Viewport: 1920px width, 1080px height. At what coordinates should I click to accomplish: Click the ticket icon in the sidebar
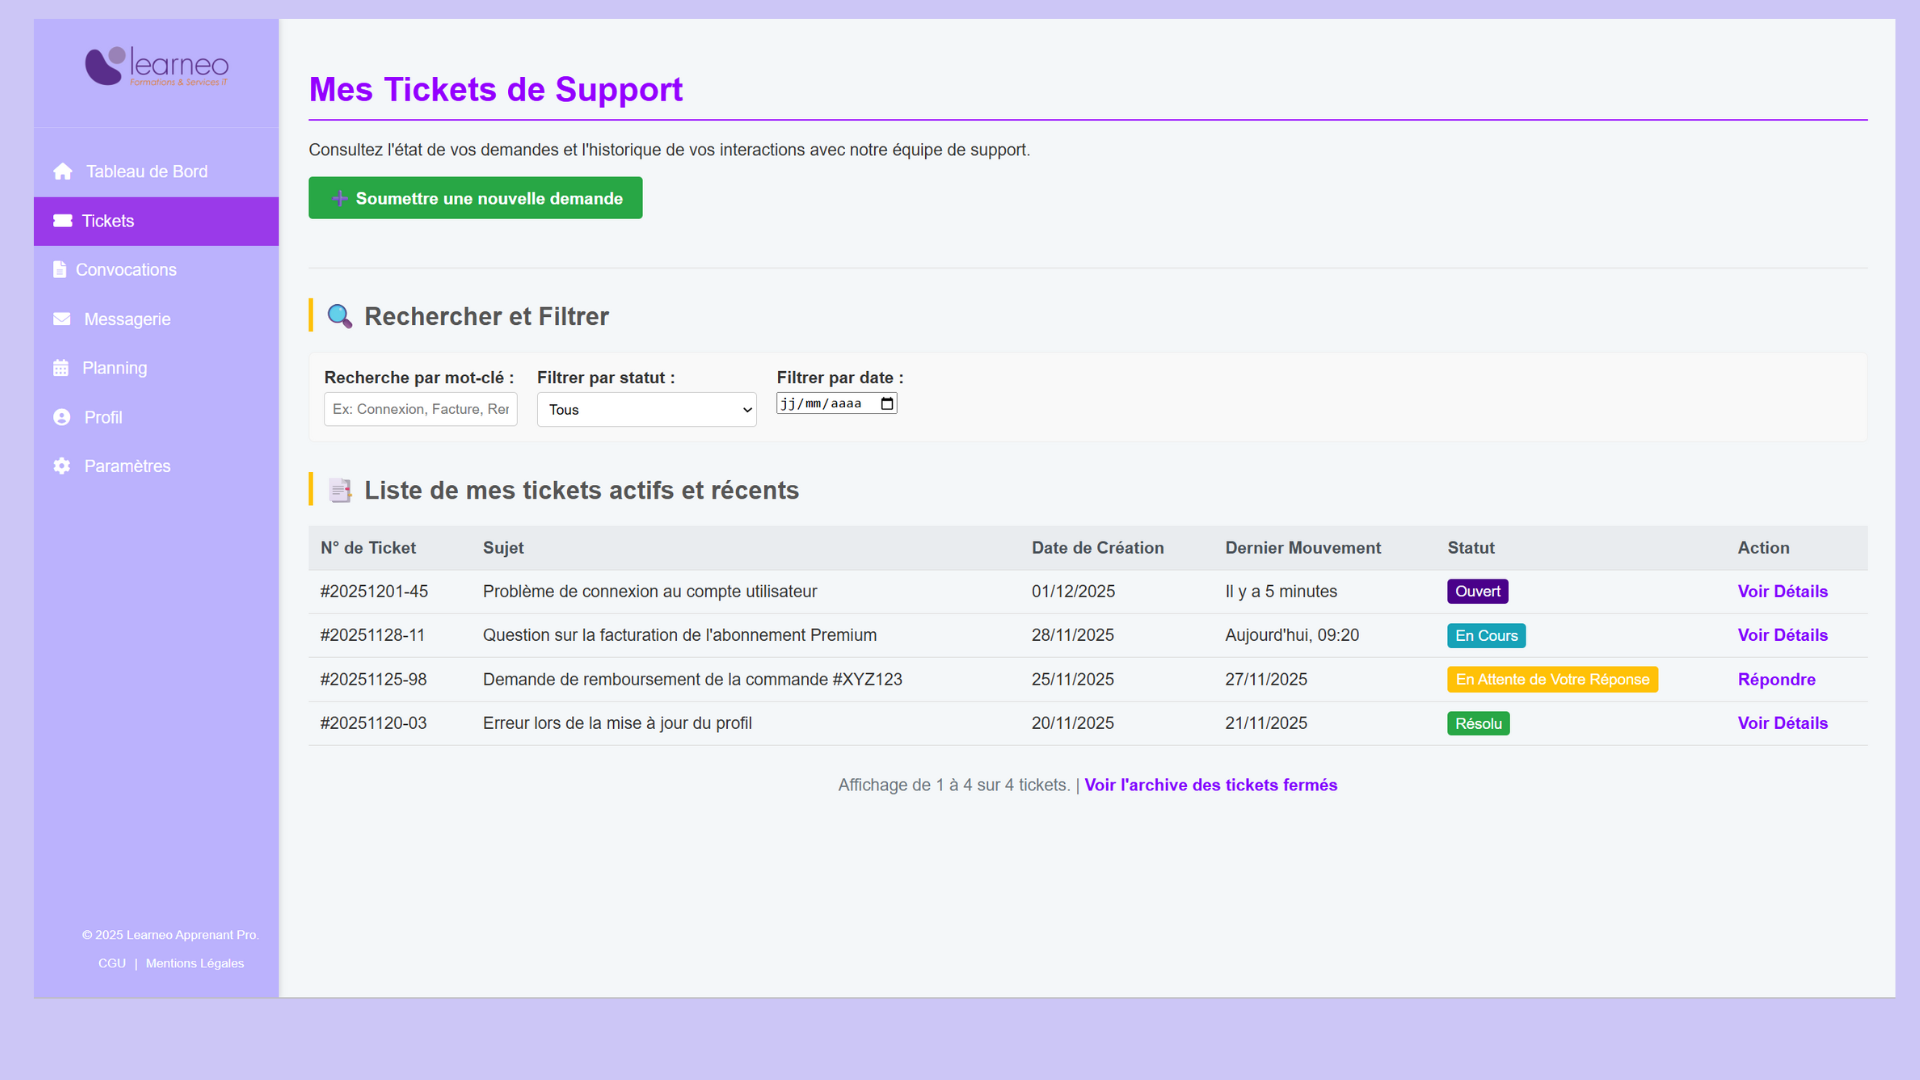point(62,221)
